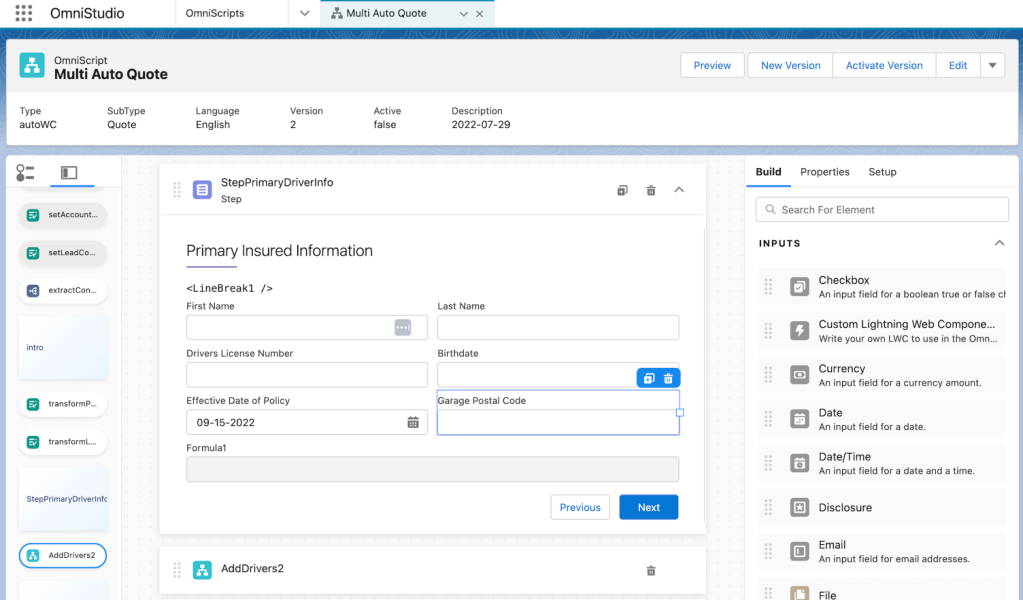Screen dimensions: 1023x600
Task: Click the search magnifier icon
Action: point(771,209)
